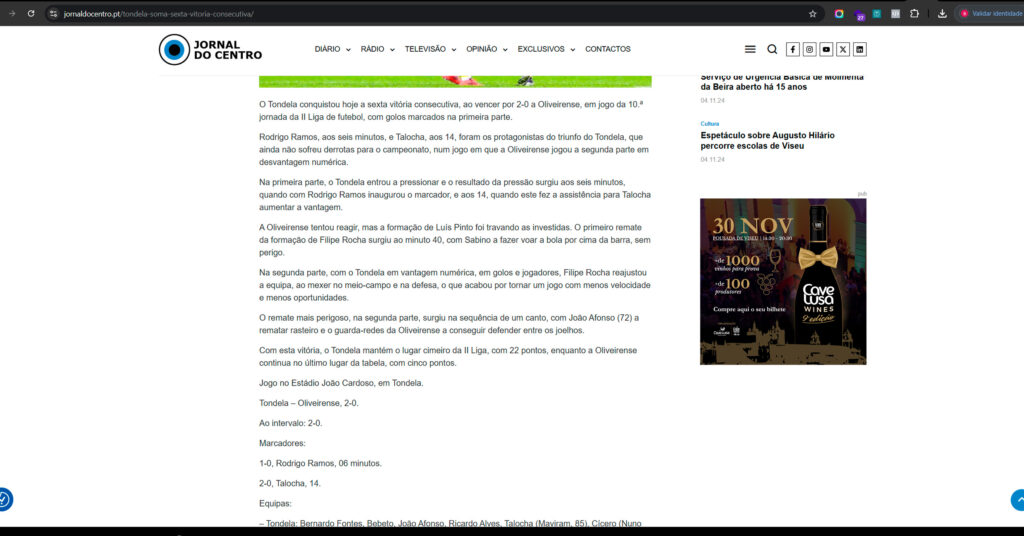The height and width of the screenshot is (536, 1024).
Task: Open the hamburger menu icon
Action: (x=750, y=49)
